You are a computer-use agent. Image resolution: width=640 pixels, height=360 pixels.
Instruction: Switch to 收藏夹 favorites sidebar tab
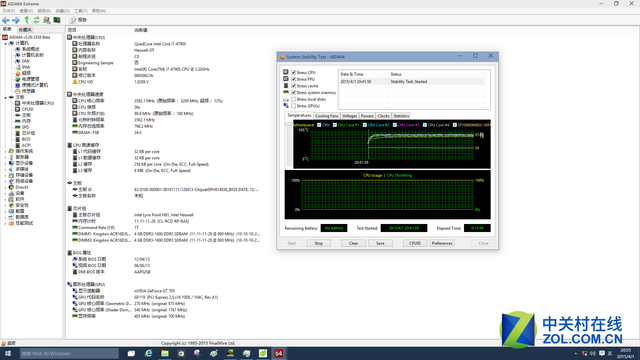(x=25, y=30)
